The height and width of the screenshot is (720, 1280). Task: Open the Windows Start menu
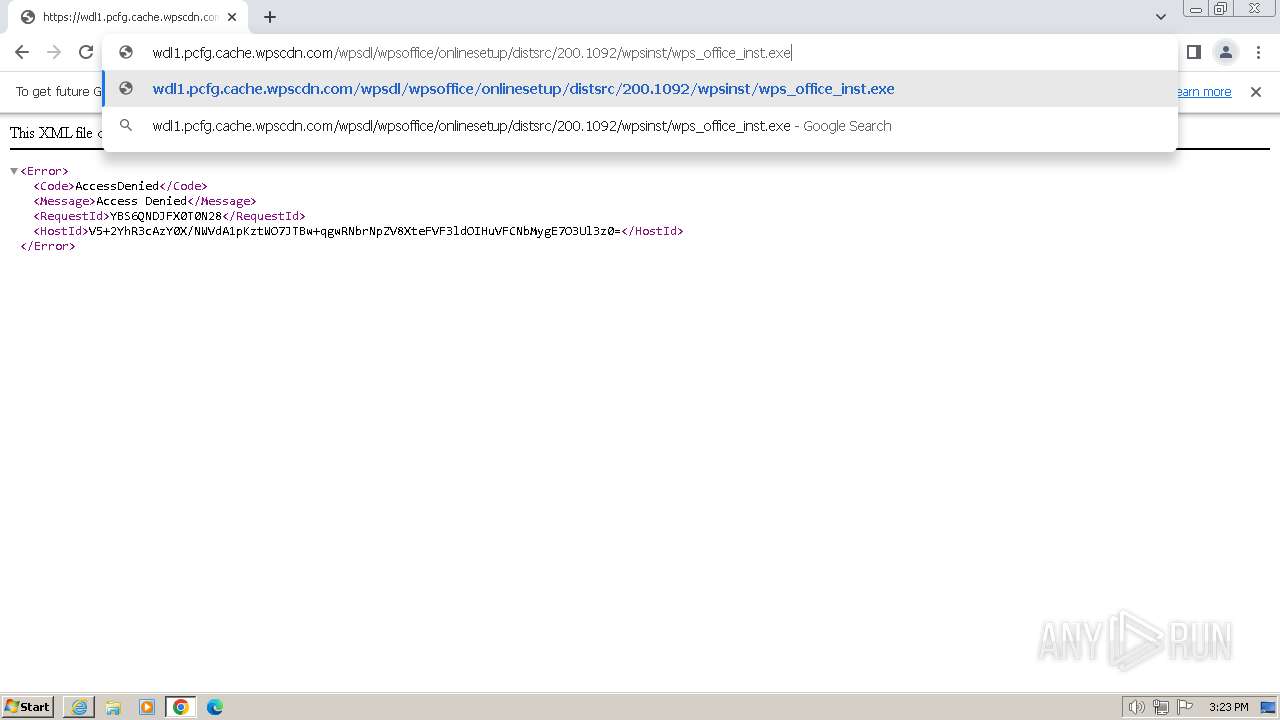pos(28,707)
